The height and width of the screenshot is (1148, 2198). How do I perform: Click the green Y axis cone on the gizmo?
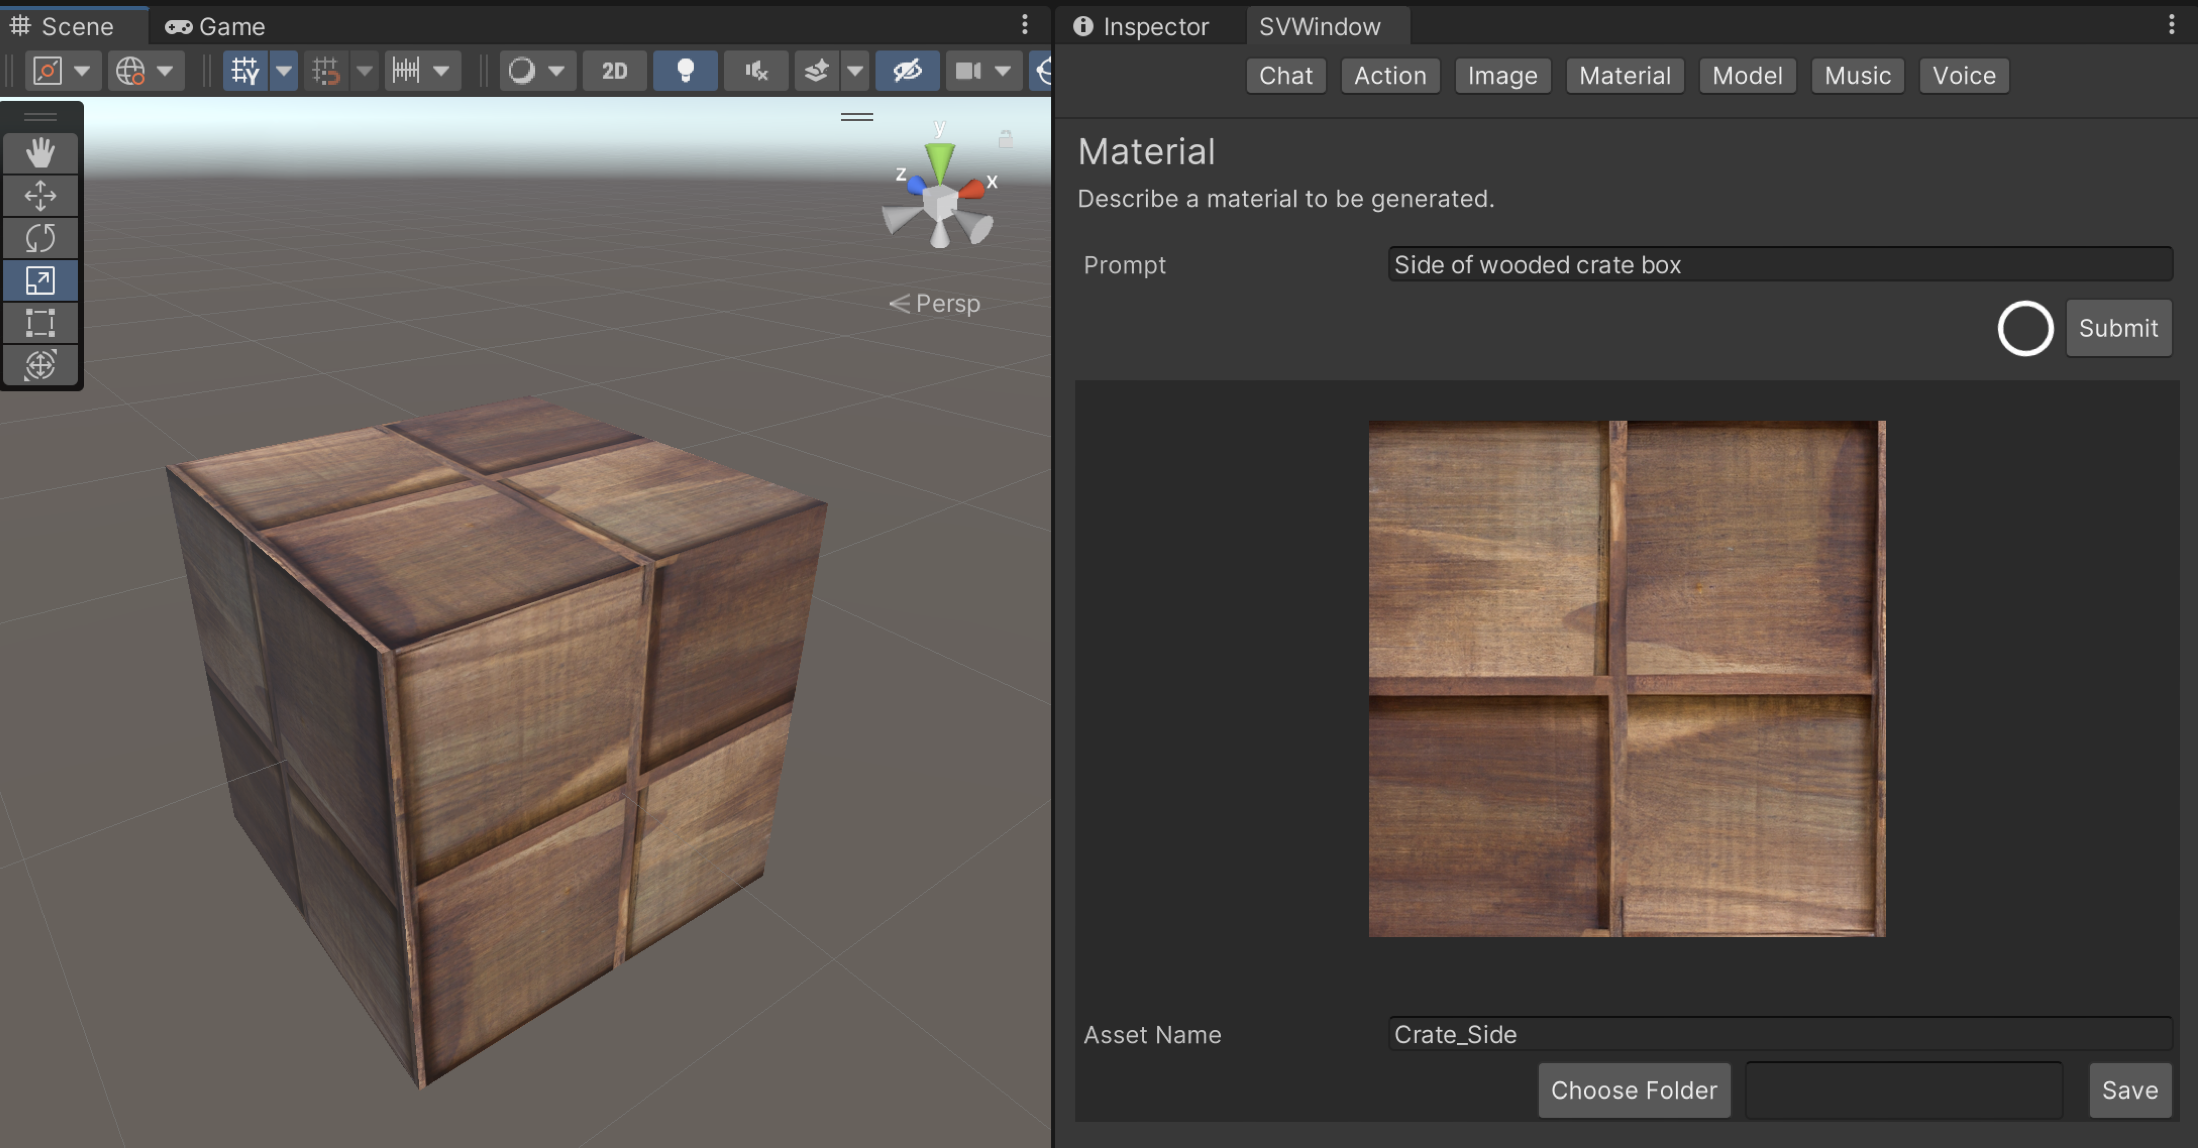coord(939,160)
